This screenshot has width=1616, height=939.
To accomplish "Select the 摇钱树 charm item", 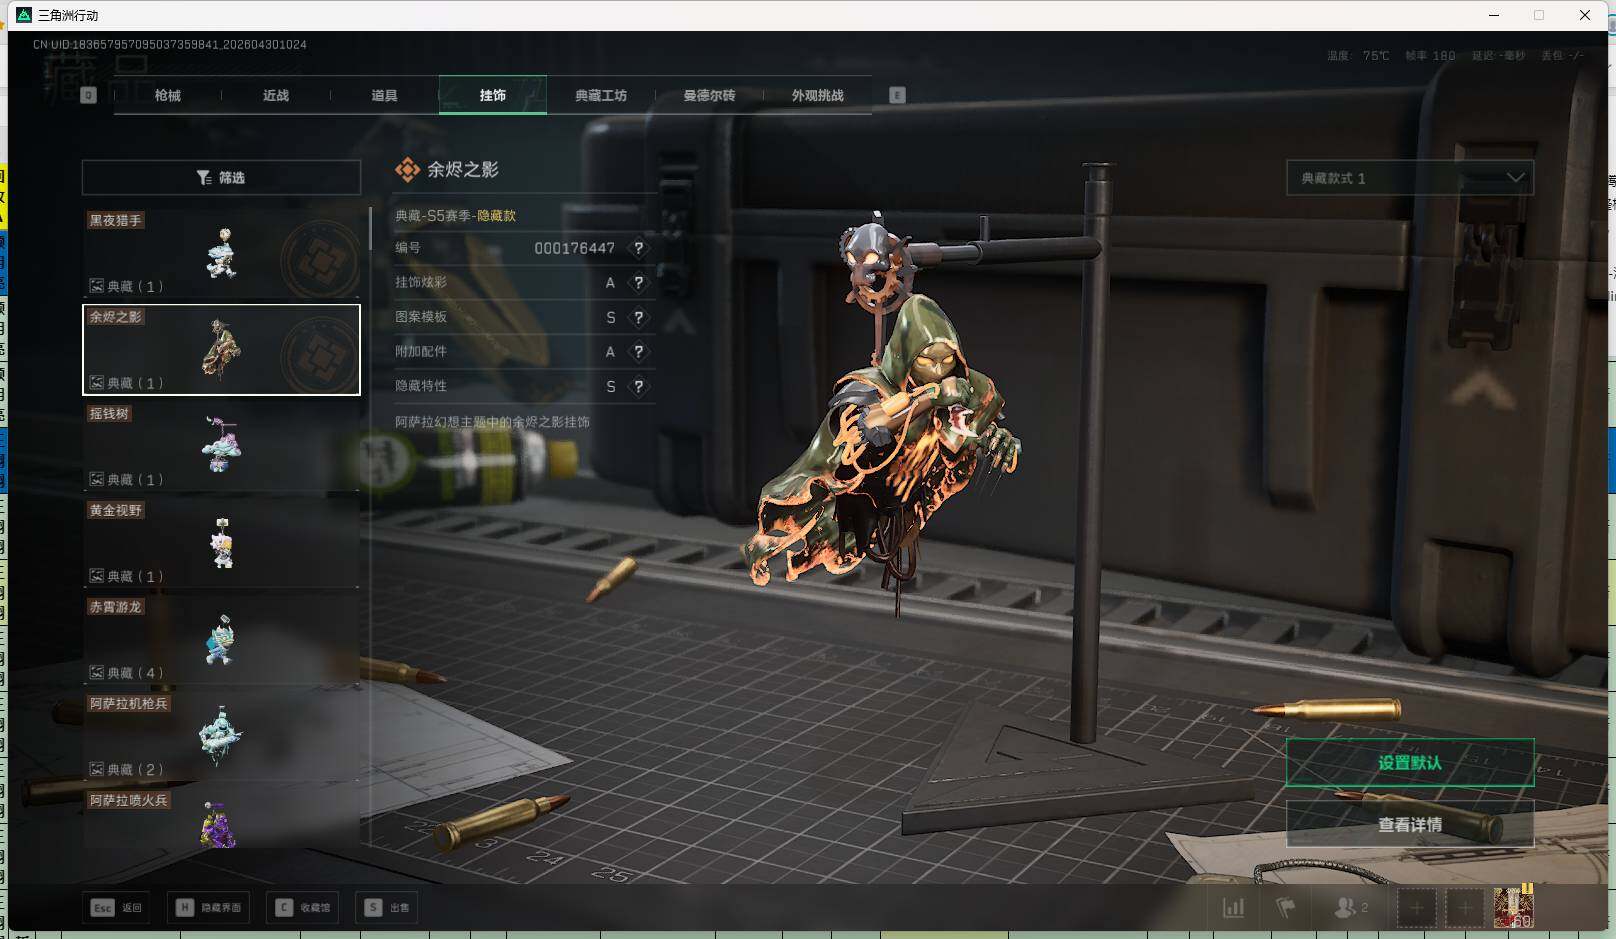I will click(x=221, y=446).
